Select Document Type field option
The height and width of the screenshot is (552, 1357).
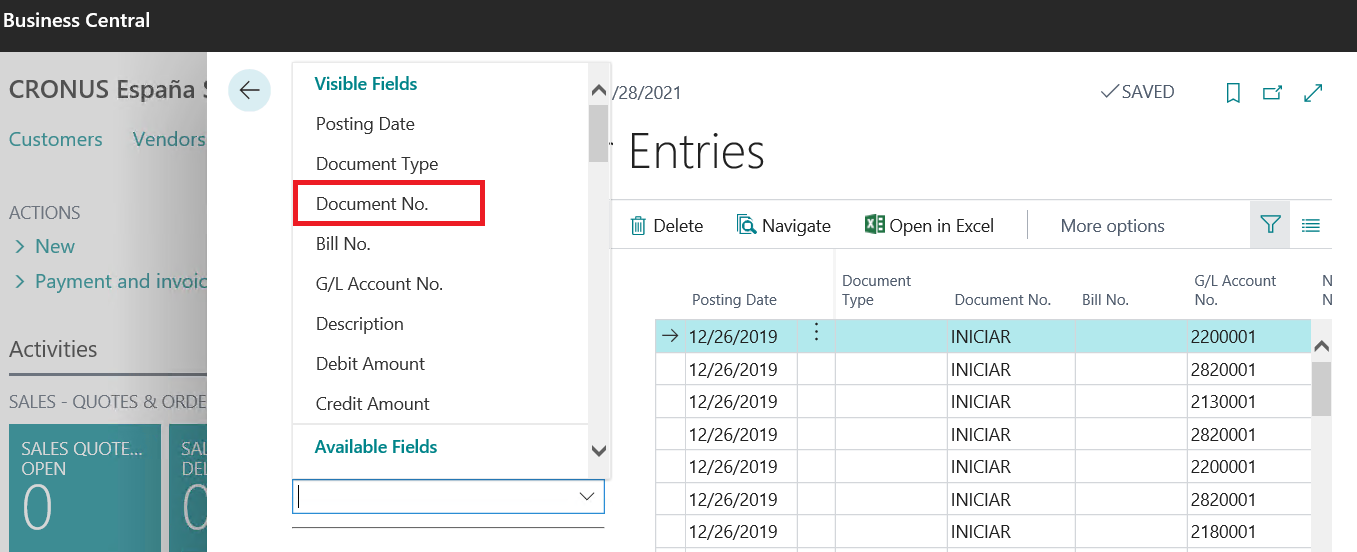(x=377, y=164)
